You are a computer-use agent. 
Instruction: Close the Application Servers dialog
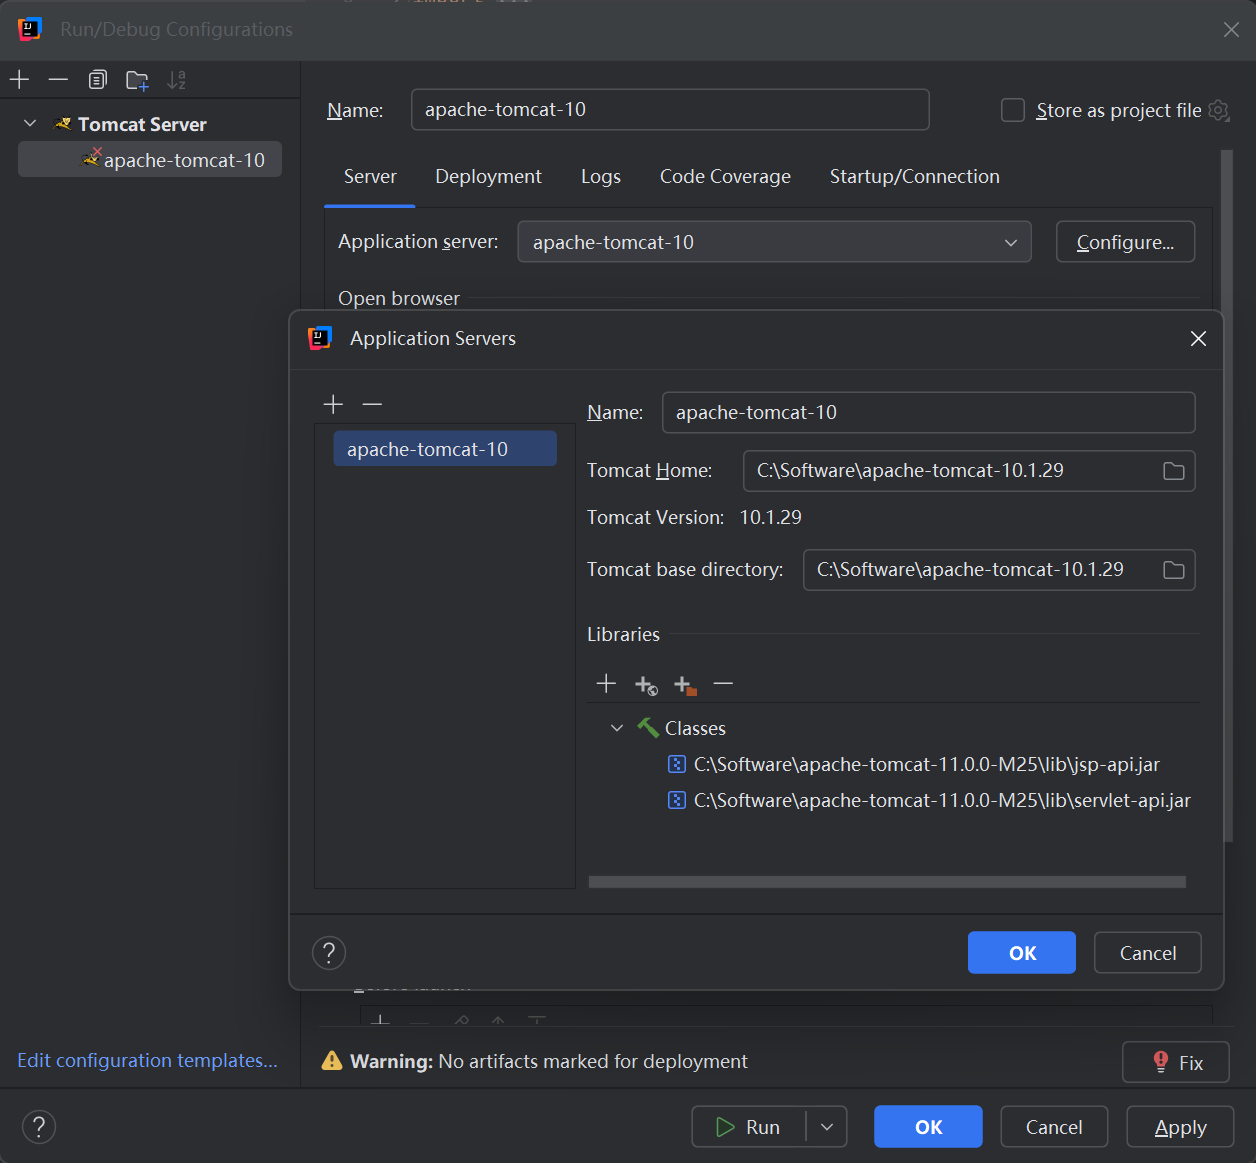click(1198, 339)
